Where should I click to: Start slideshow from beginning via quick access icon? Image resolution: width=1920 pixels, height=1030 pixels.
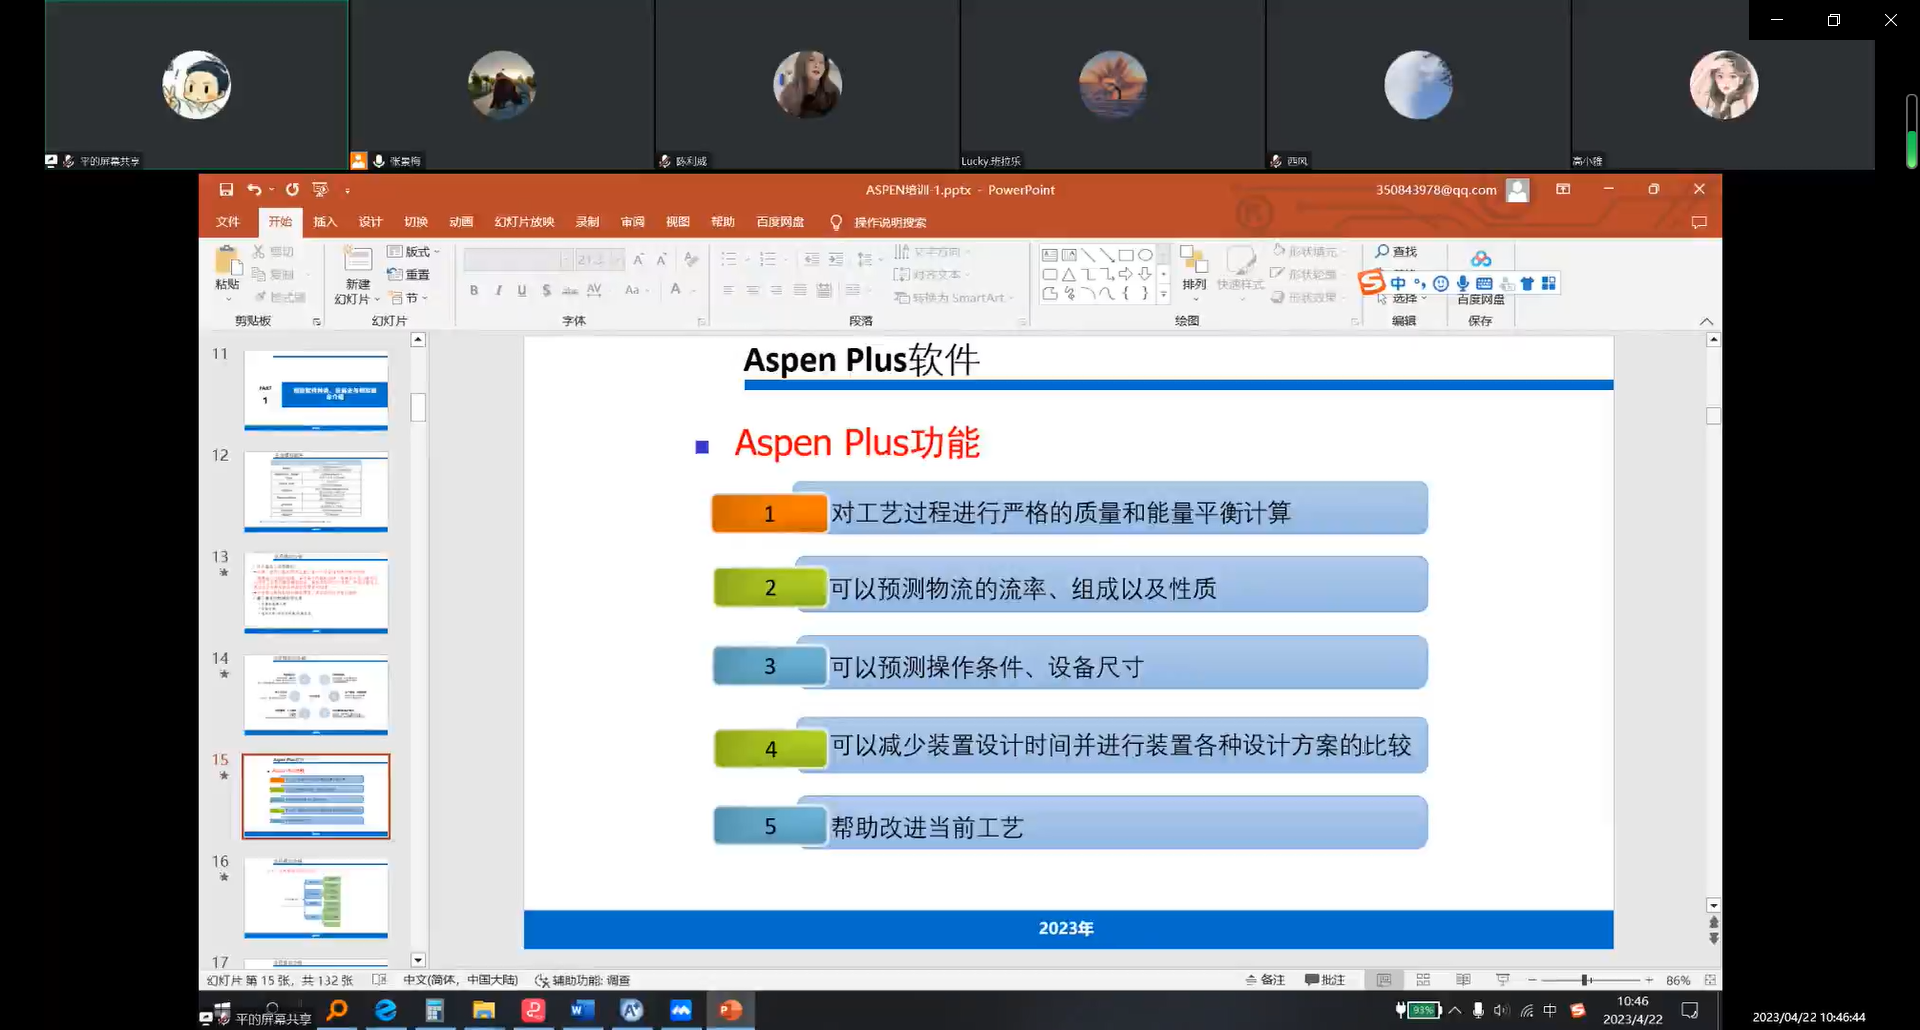[320, 190]
